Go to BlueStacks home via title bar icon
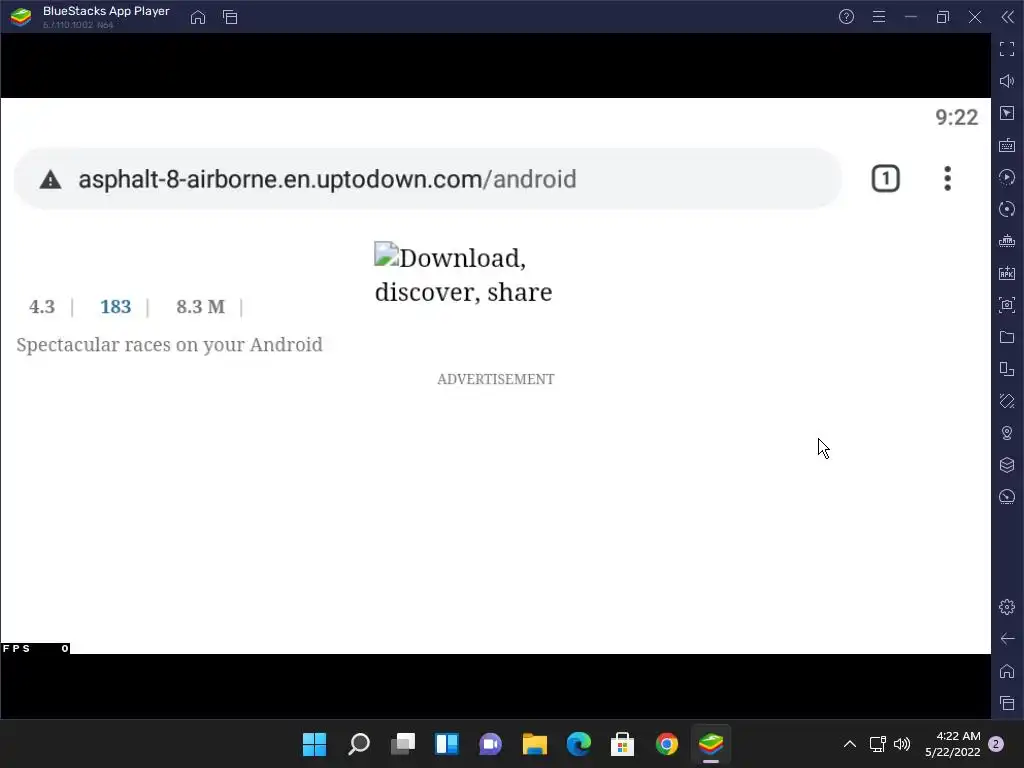Image resolution: width=1024 pixels, height=768 pixels. pyautogui.click(x=198, y=18)
